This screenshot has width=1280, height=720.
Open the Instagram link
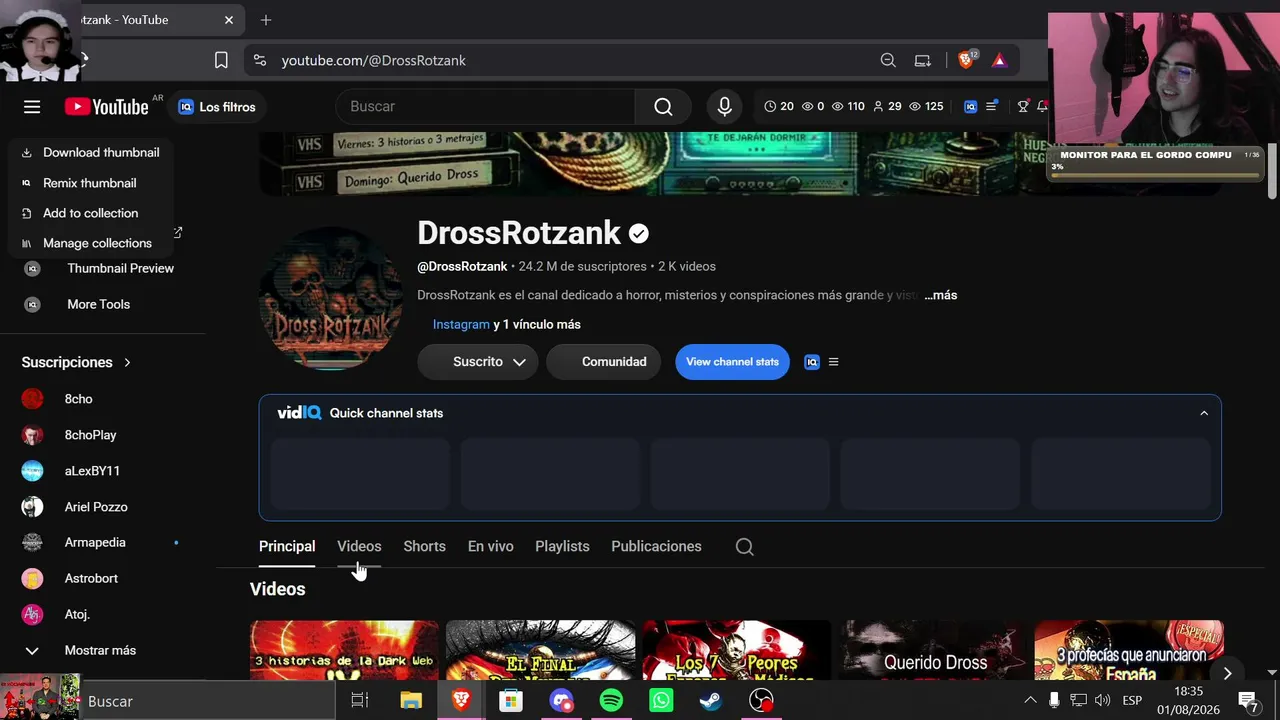[x=461, y=324]
